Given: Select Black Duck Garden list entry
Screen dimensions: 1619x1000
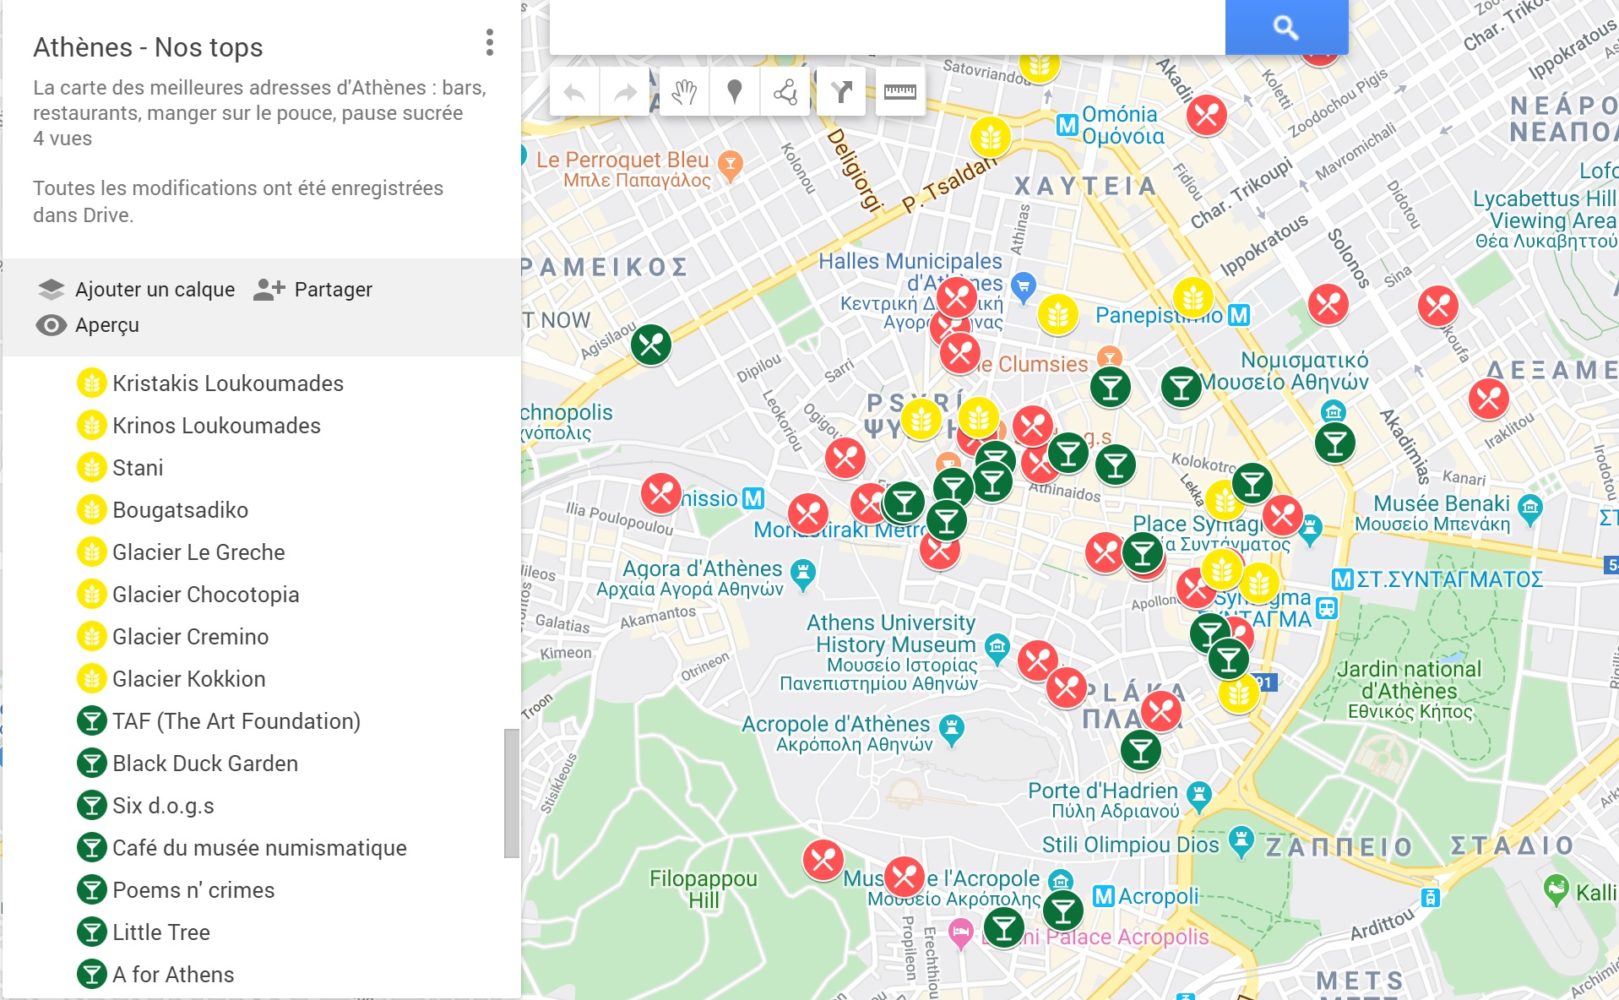Looking at the screenshot, I should (205, 764).
